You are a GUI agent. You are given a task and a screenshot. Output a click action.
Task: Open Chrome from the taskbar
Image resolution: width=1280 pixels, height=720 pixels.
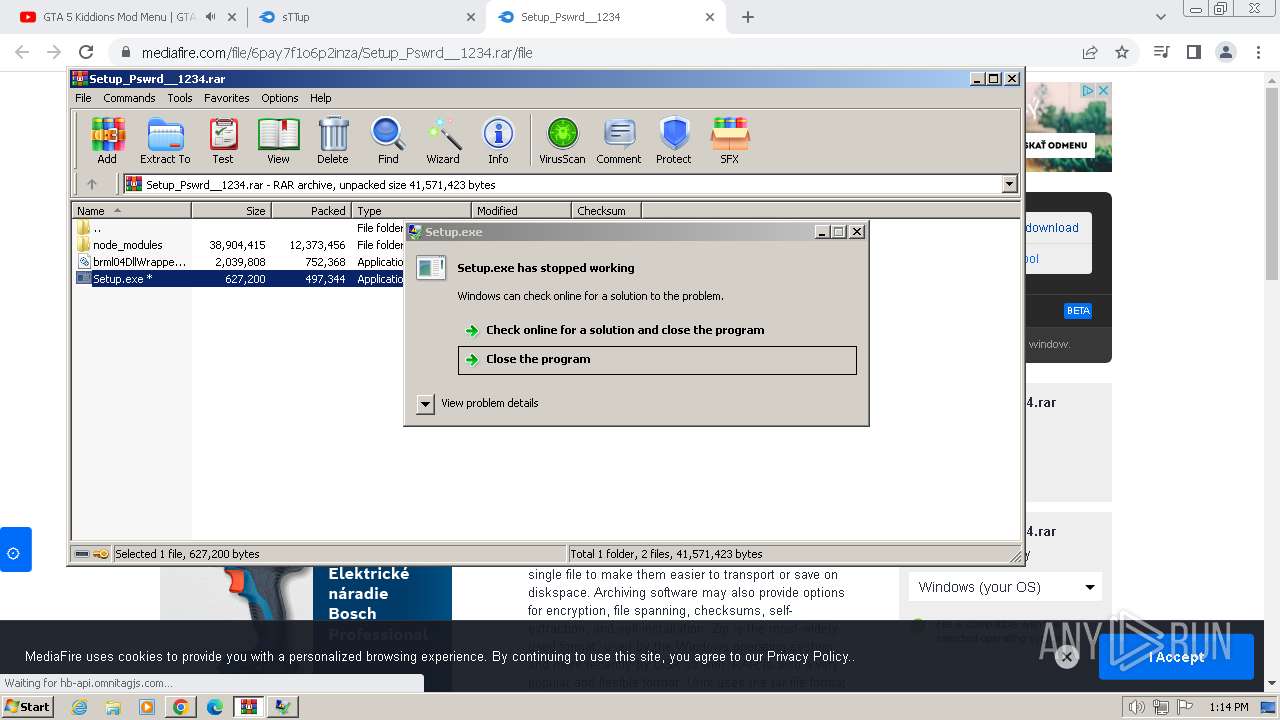click(180, 707)
